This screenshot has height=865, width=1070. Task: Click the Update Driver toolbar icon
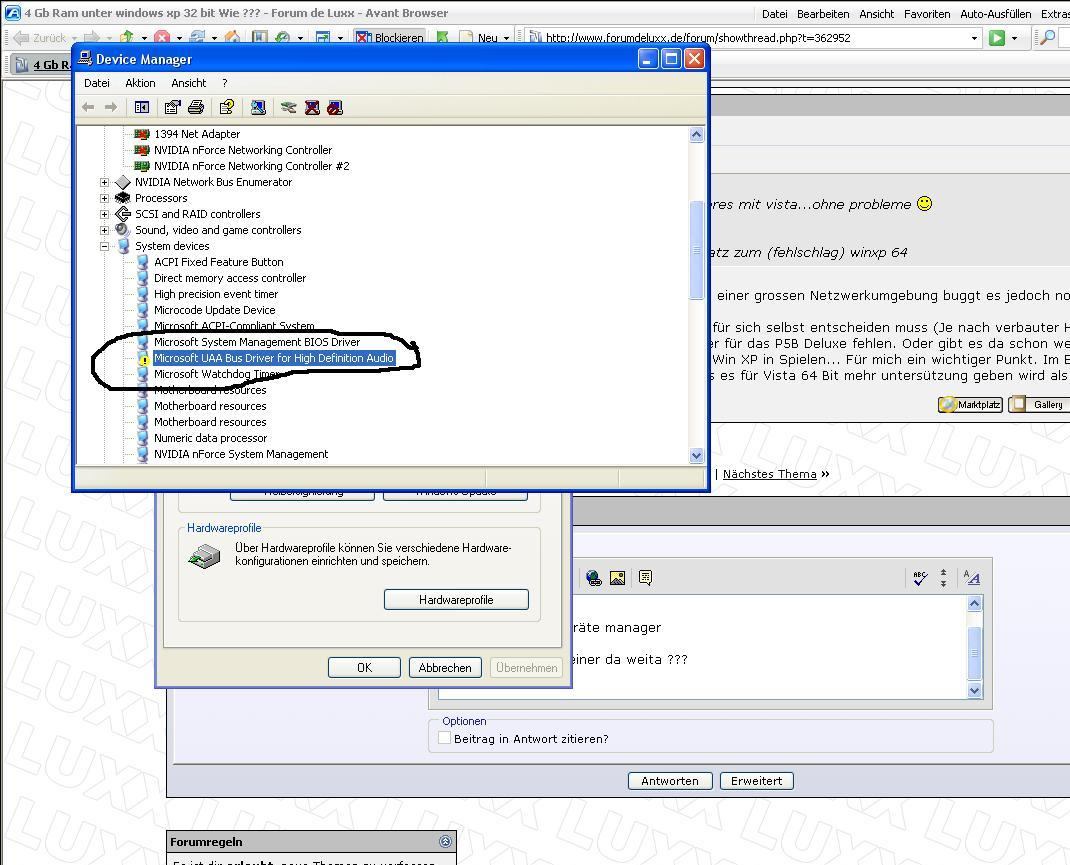(x=289, y=107)
